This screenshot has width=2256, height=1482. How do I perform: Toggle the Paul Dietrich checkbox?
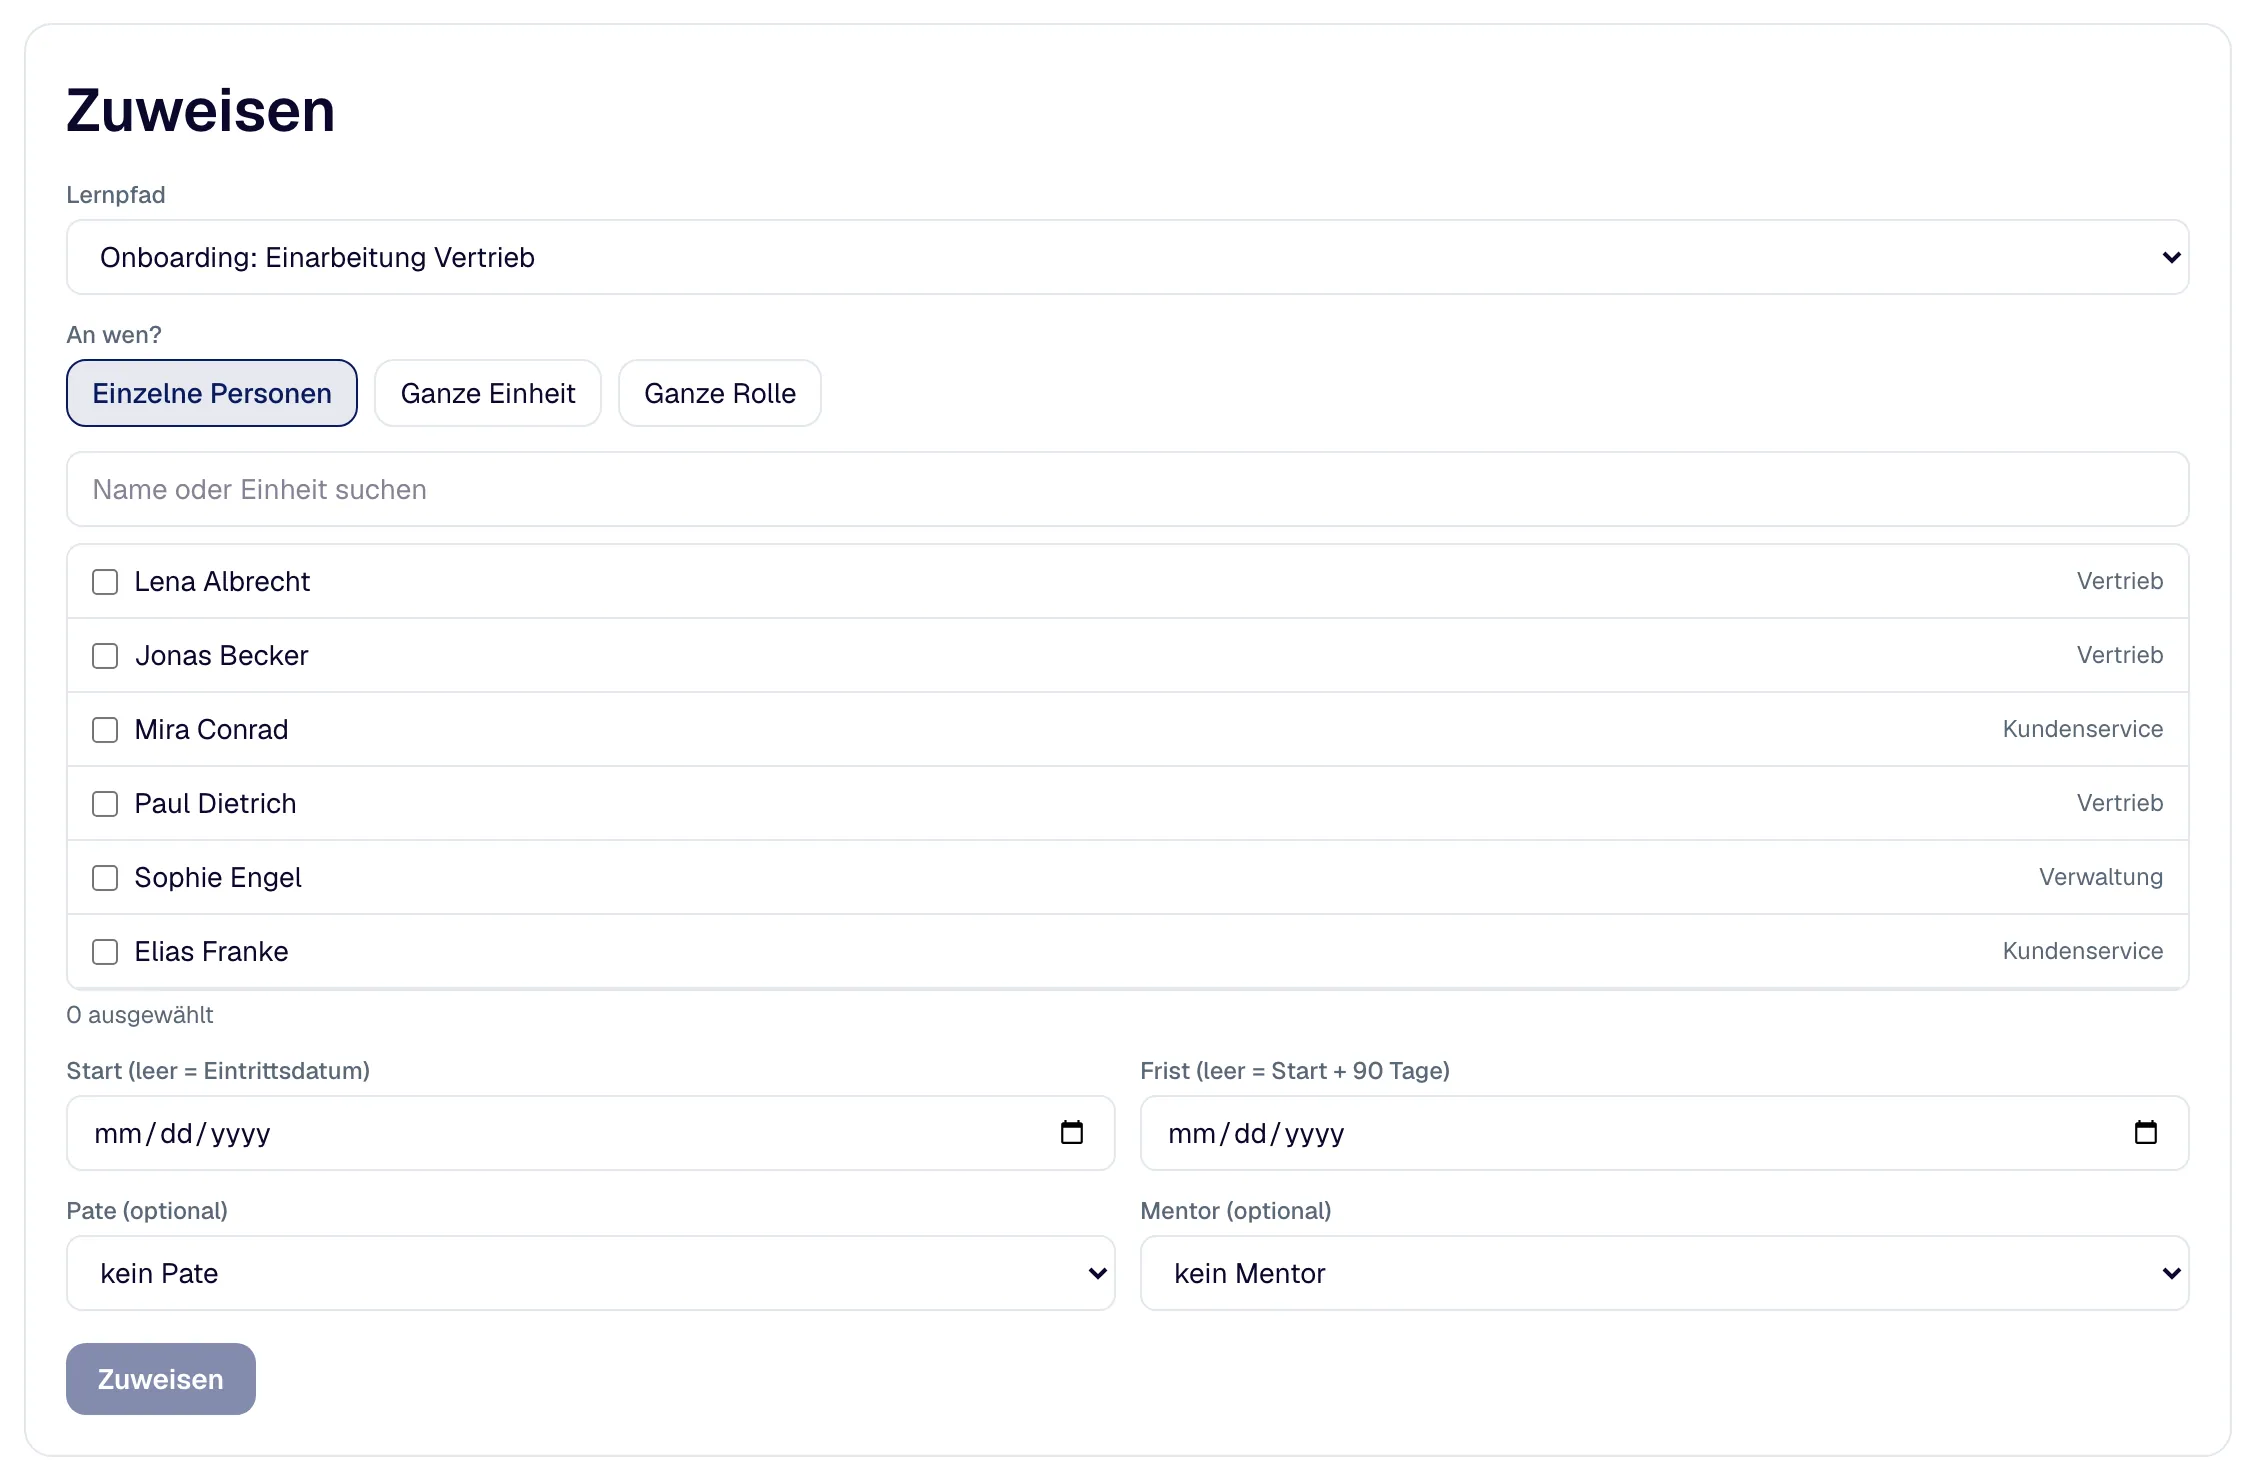pos(105,804)
